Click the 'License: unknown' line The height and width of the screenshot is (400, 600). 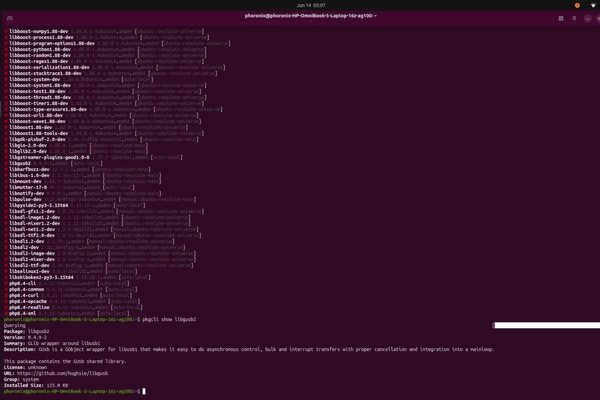click(x=25, y=367)
